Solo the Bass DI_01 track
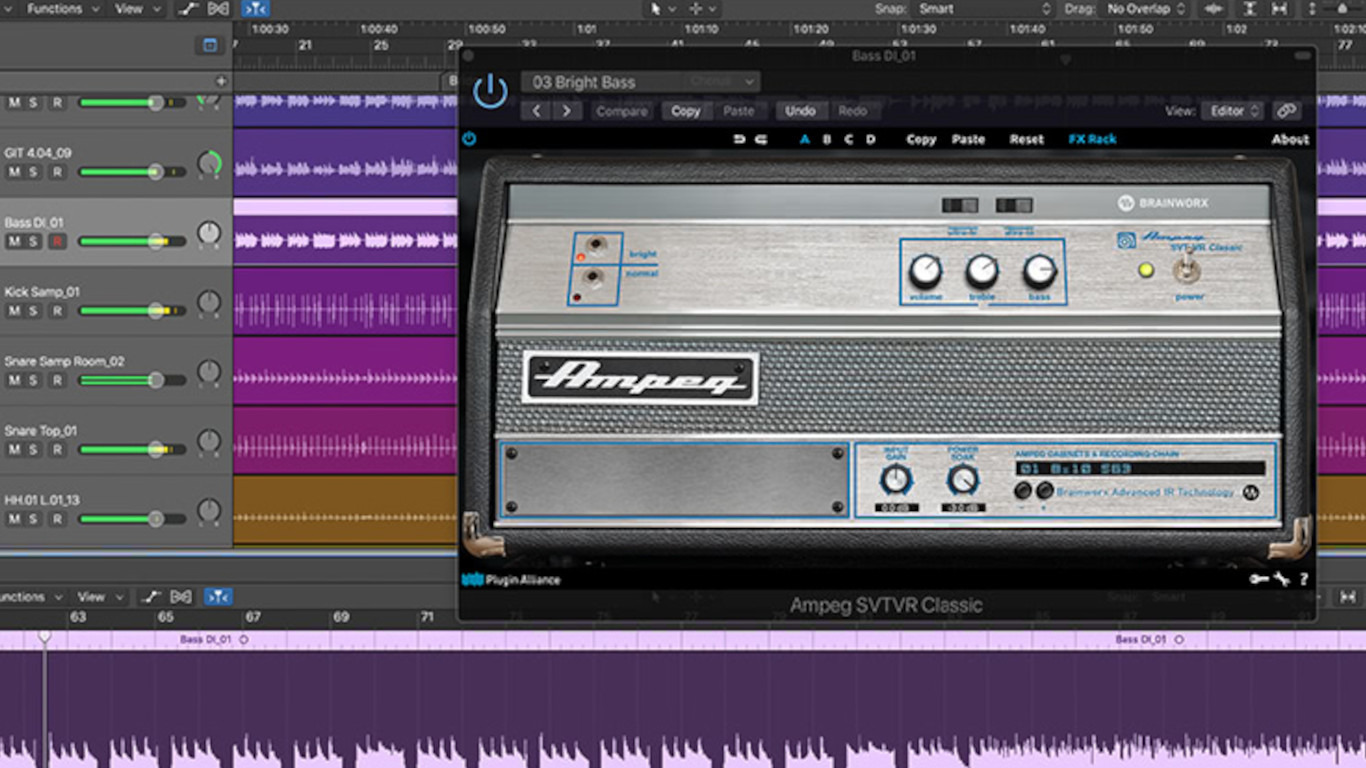1366x768 pixels. 34,242
